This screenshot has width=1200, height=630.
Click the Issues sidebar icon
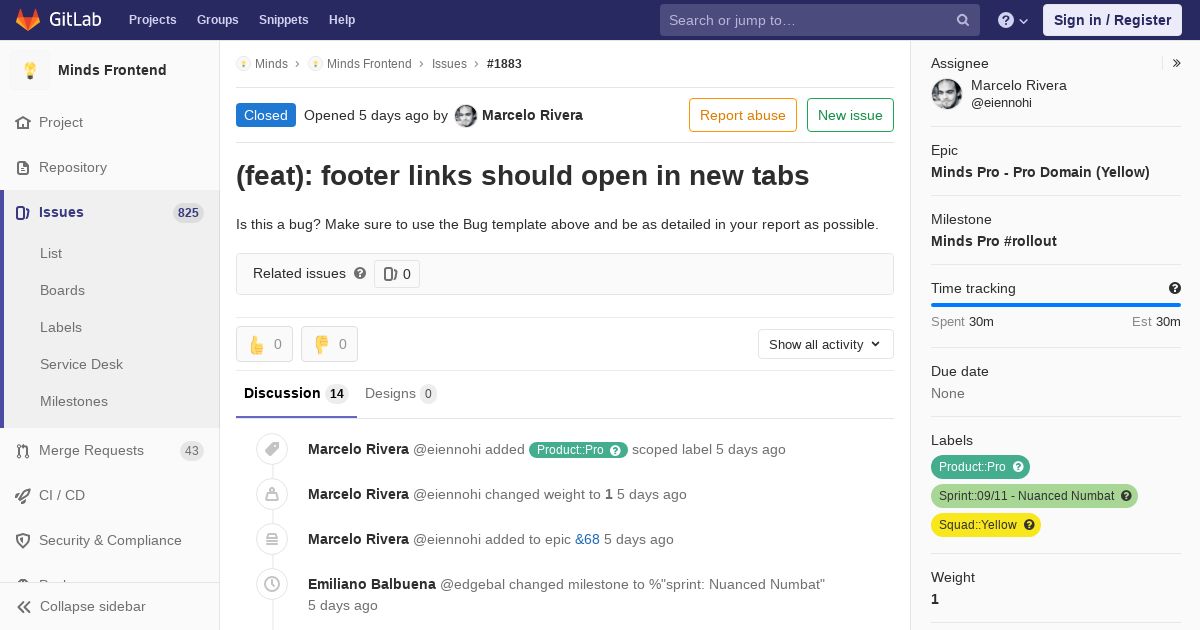pos(23,213)
